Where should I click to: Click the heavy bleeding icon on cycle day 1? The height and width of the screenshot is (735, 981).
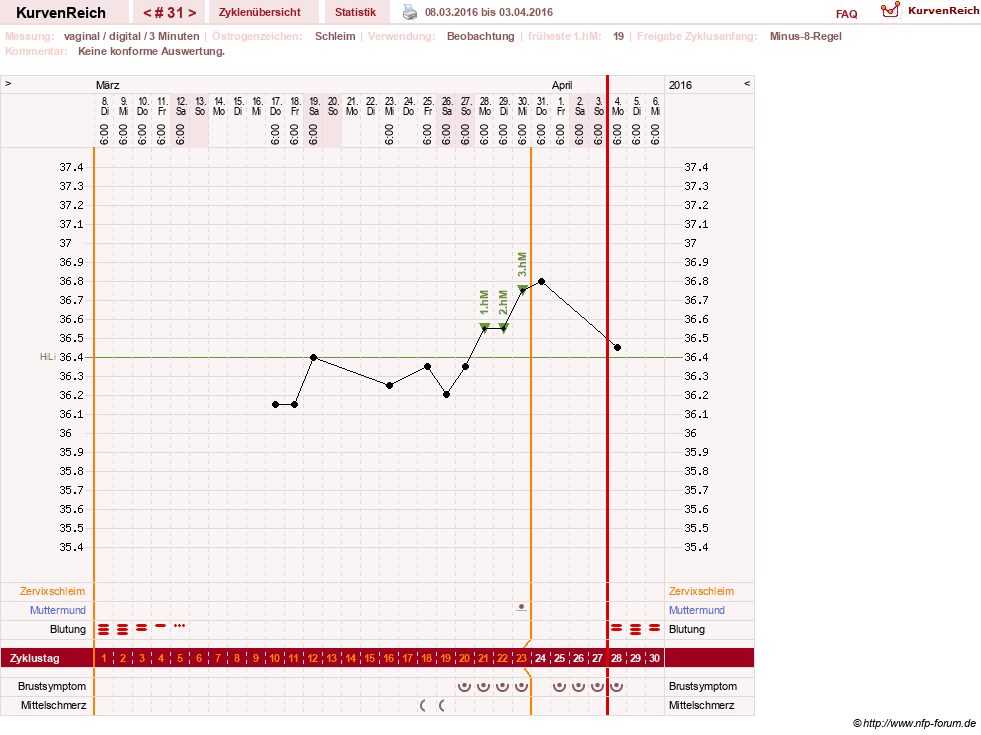tap(104, 629)
